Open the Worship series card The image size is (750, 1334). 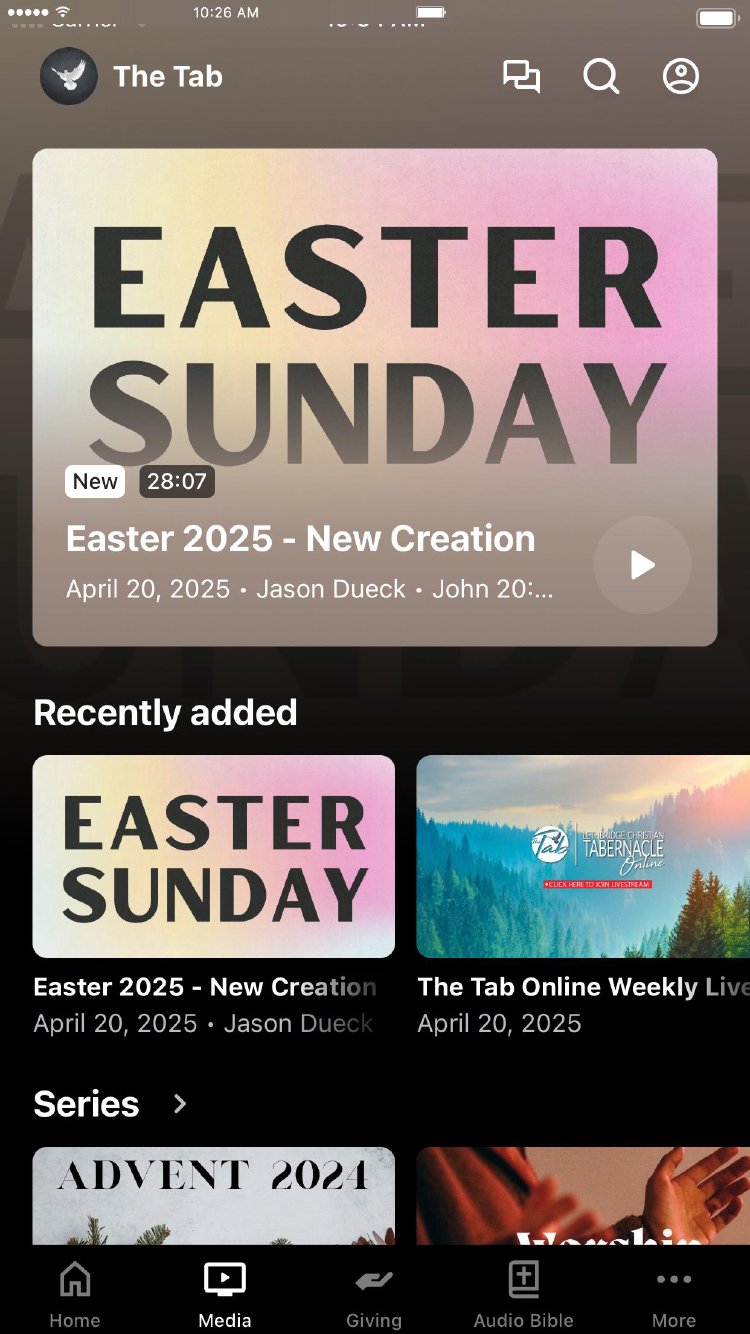pyautogui.click(x=583, y=1196)
